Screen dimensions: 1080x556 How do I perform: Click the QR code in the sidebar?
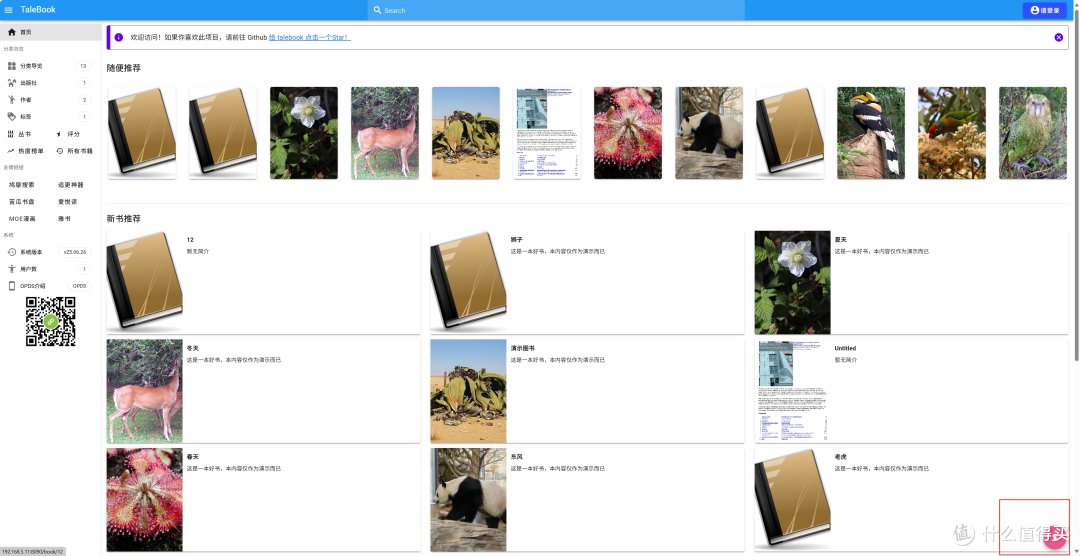51,321
